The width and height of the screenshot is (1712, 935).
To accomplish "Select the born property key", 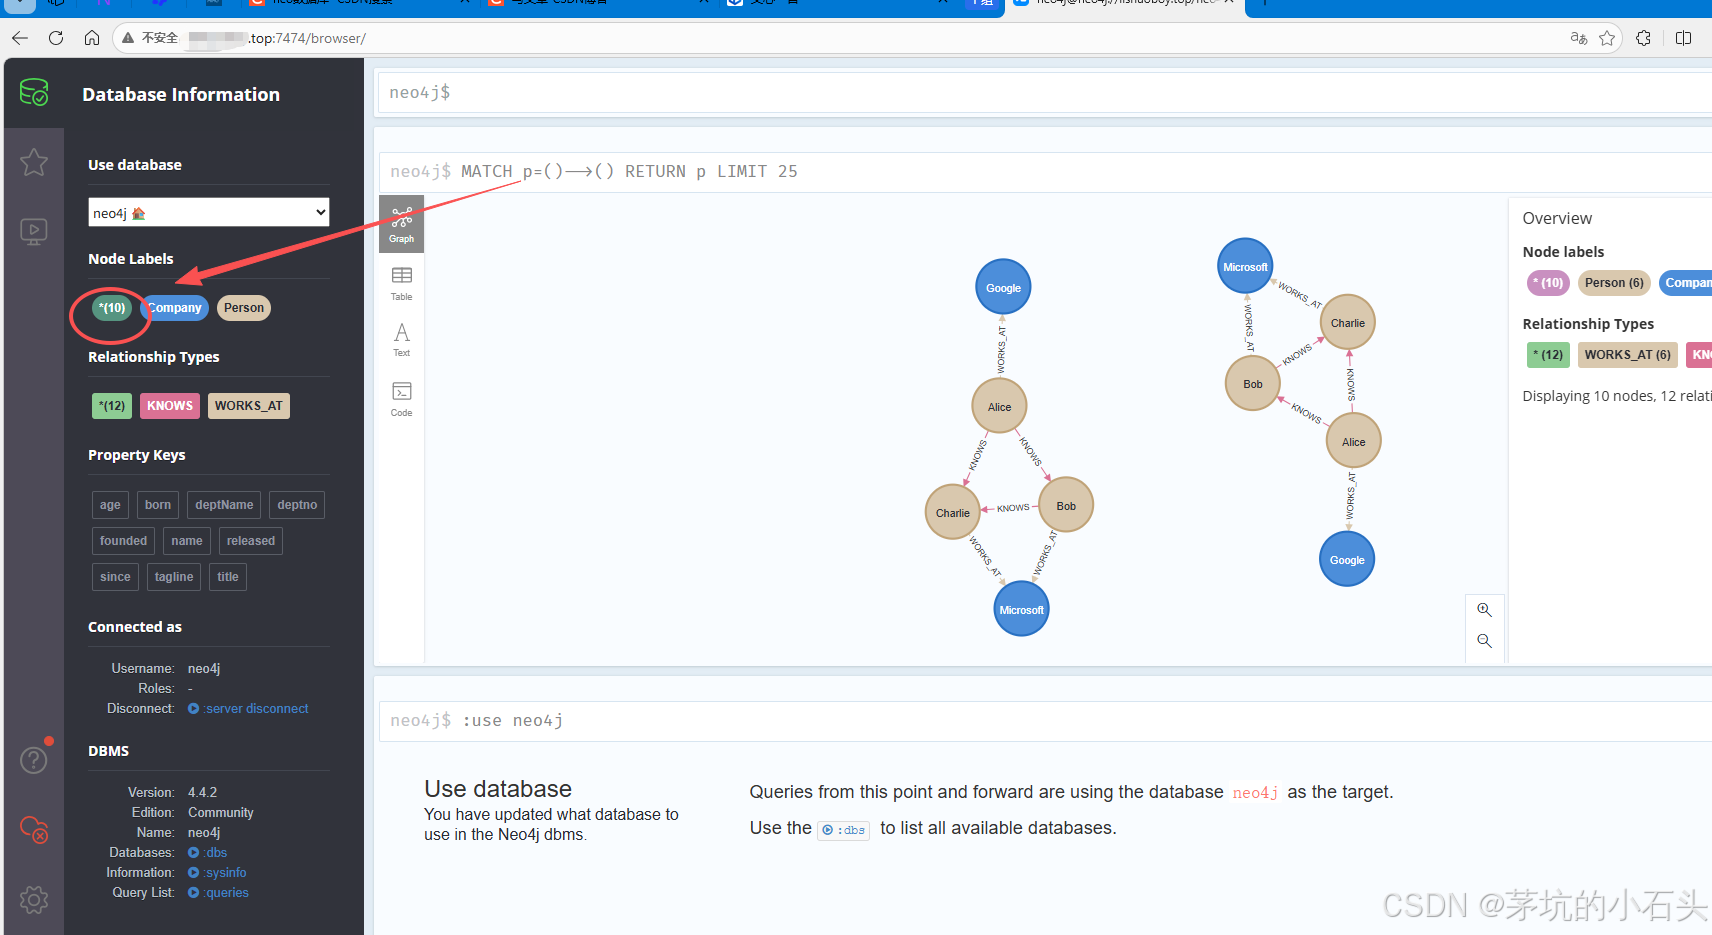I will 158,505.
